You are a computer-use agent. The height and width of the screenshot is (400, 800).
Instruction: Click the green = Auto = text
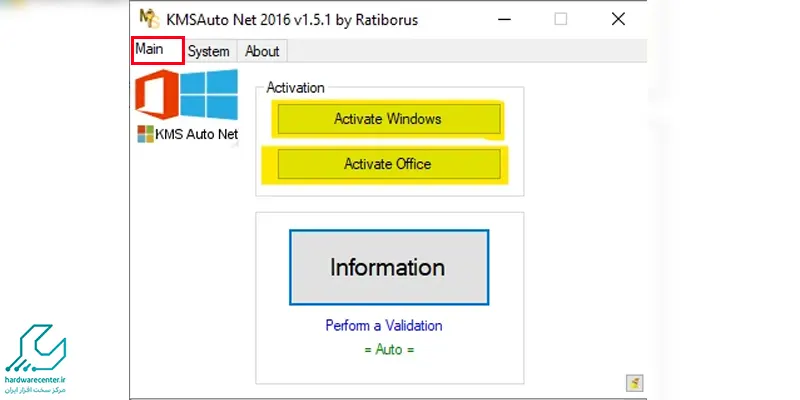coord(389,350)
